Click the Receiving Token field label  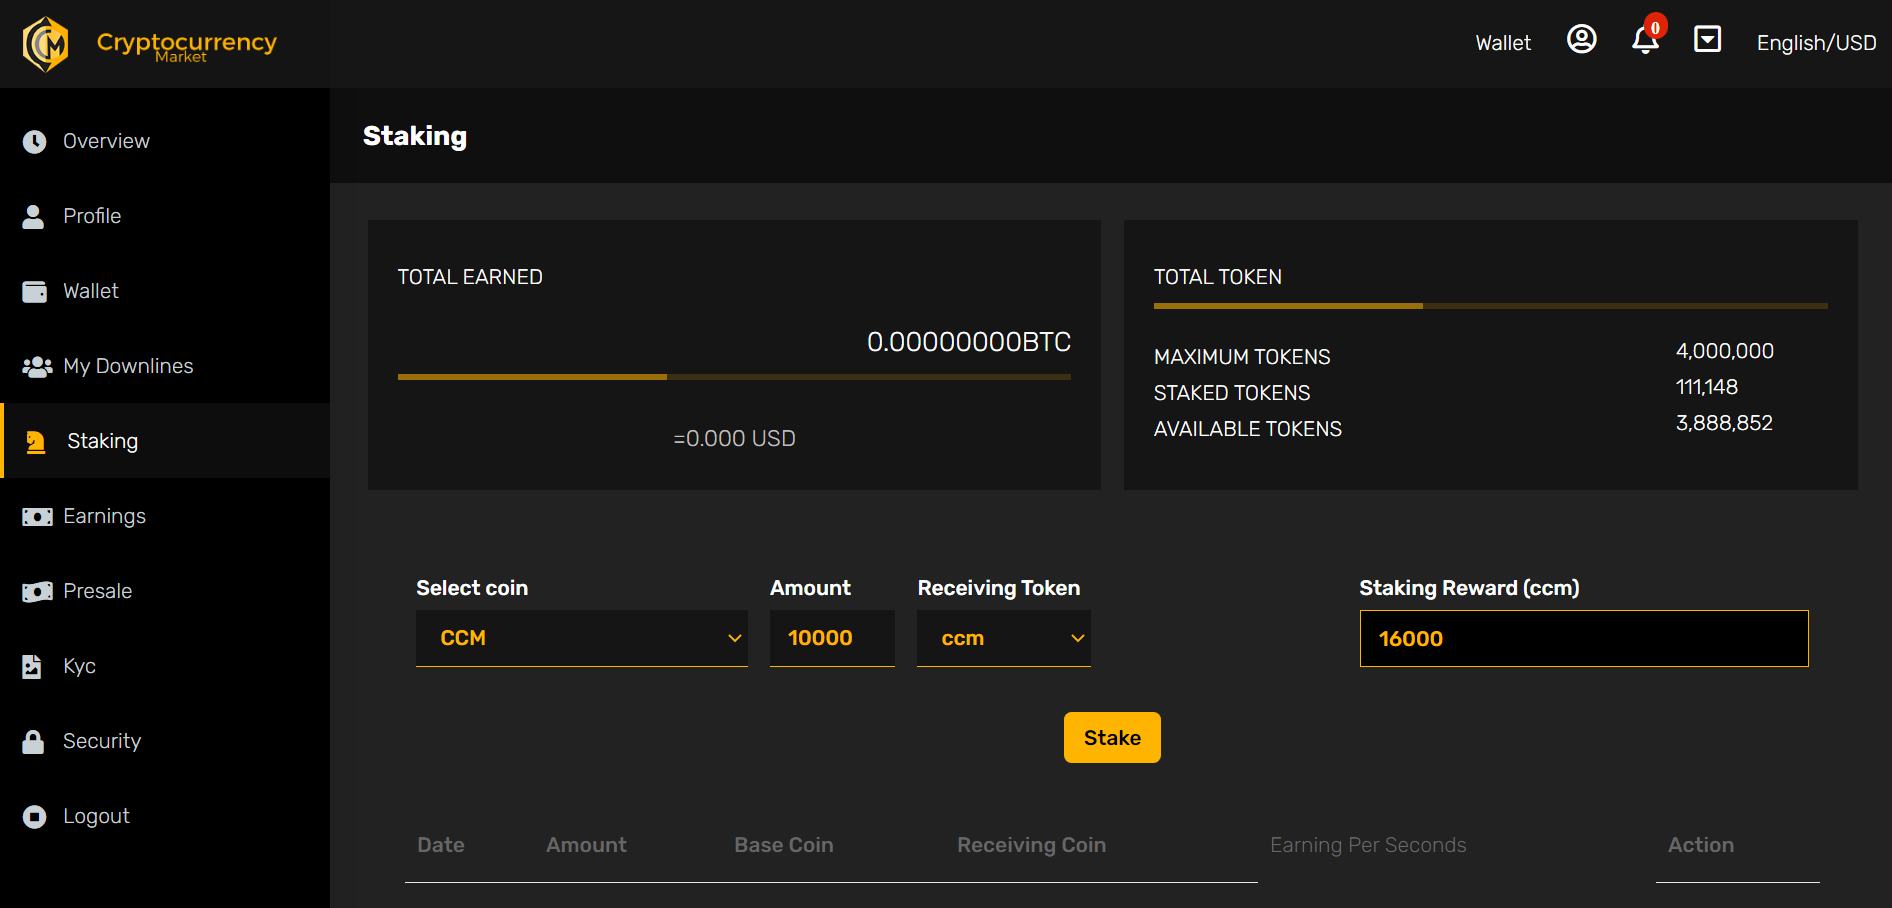(999, 588)
